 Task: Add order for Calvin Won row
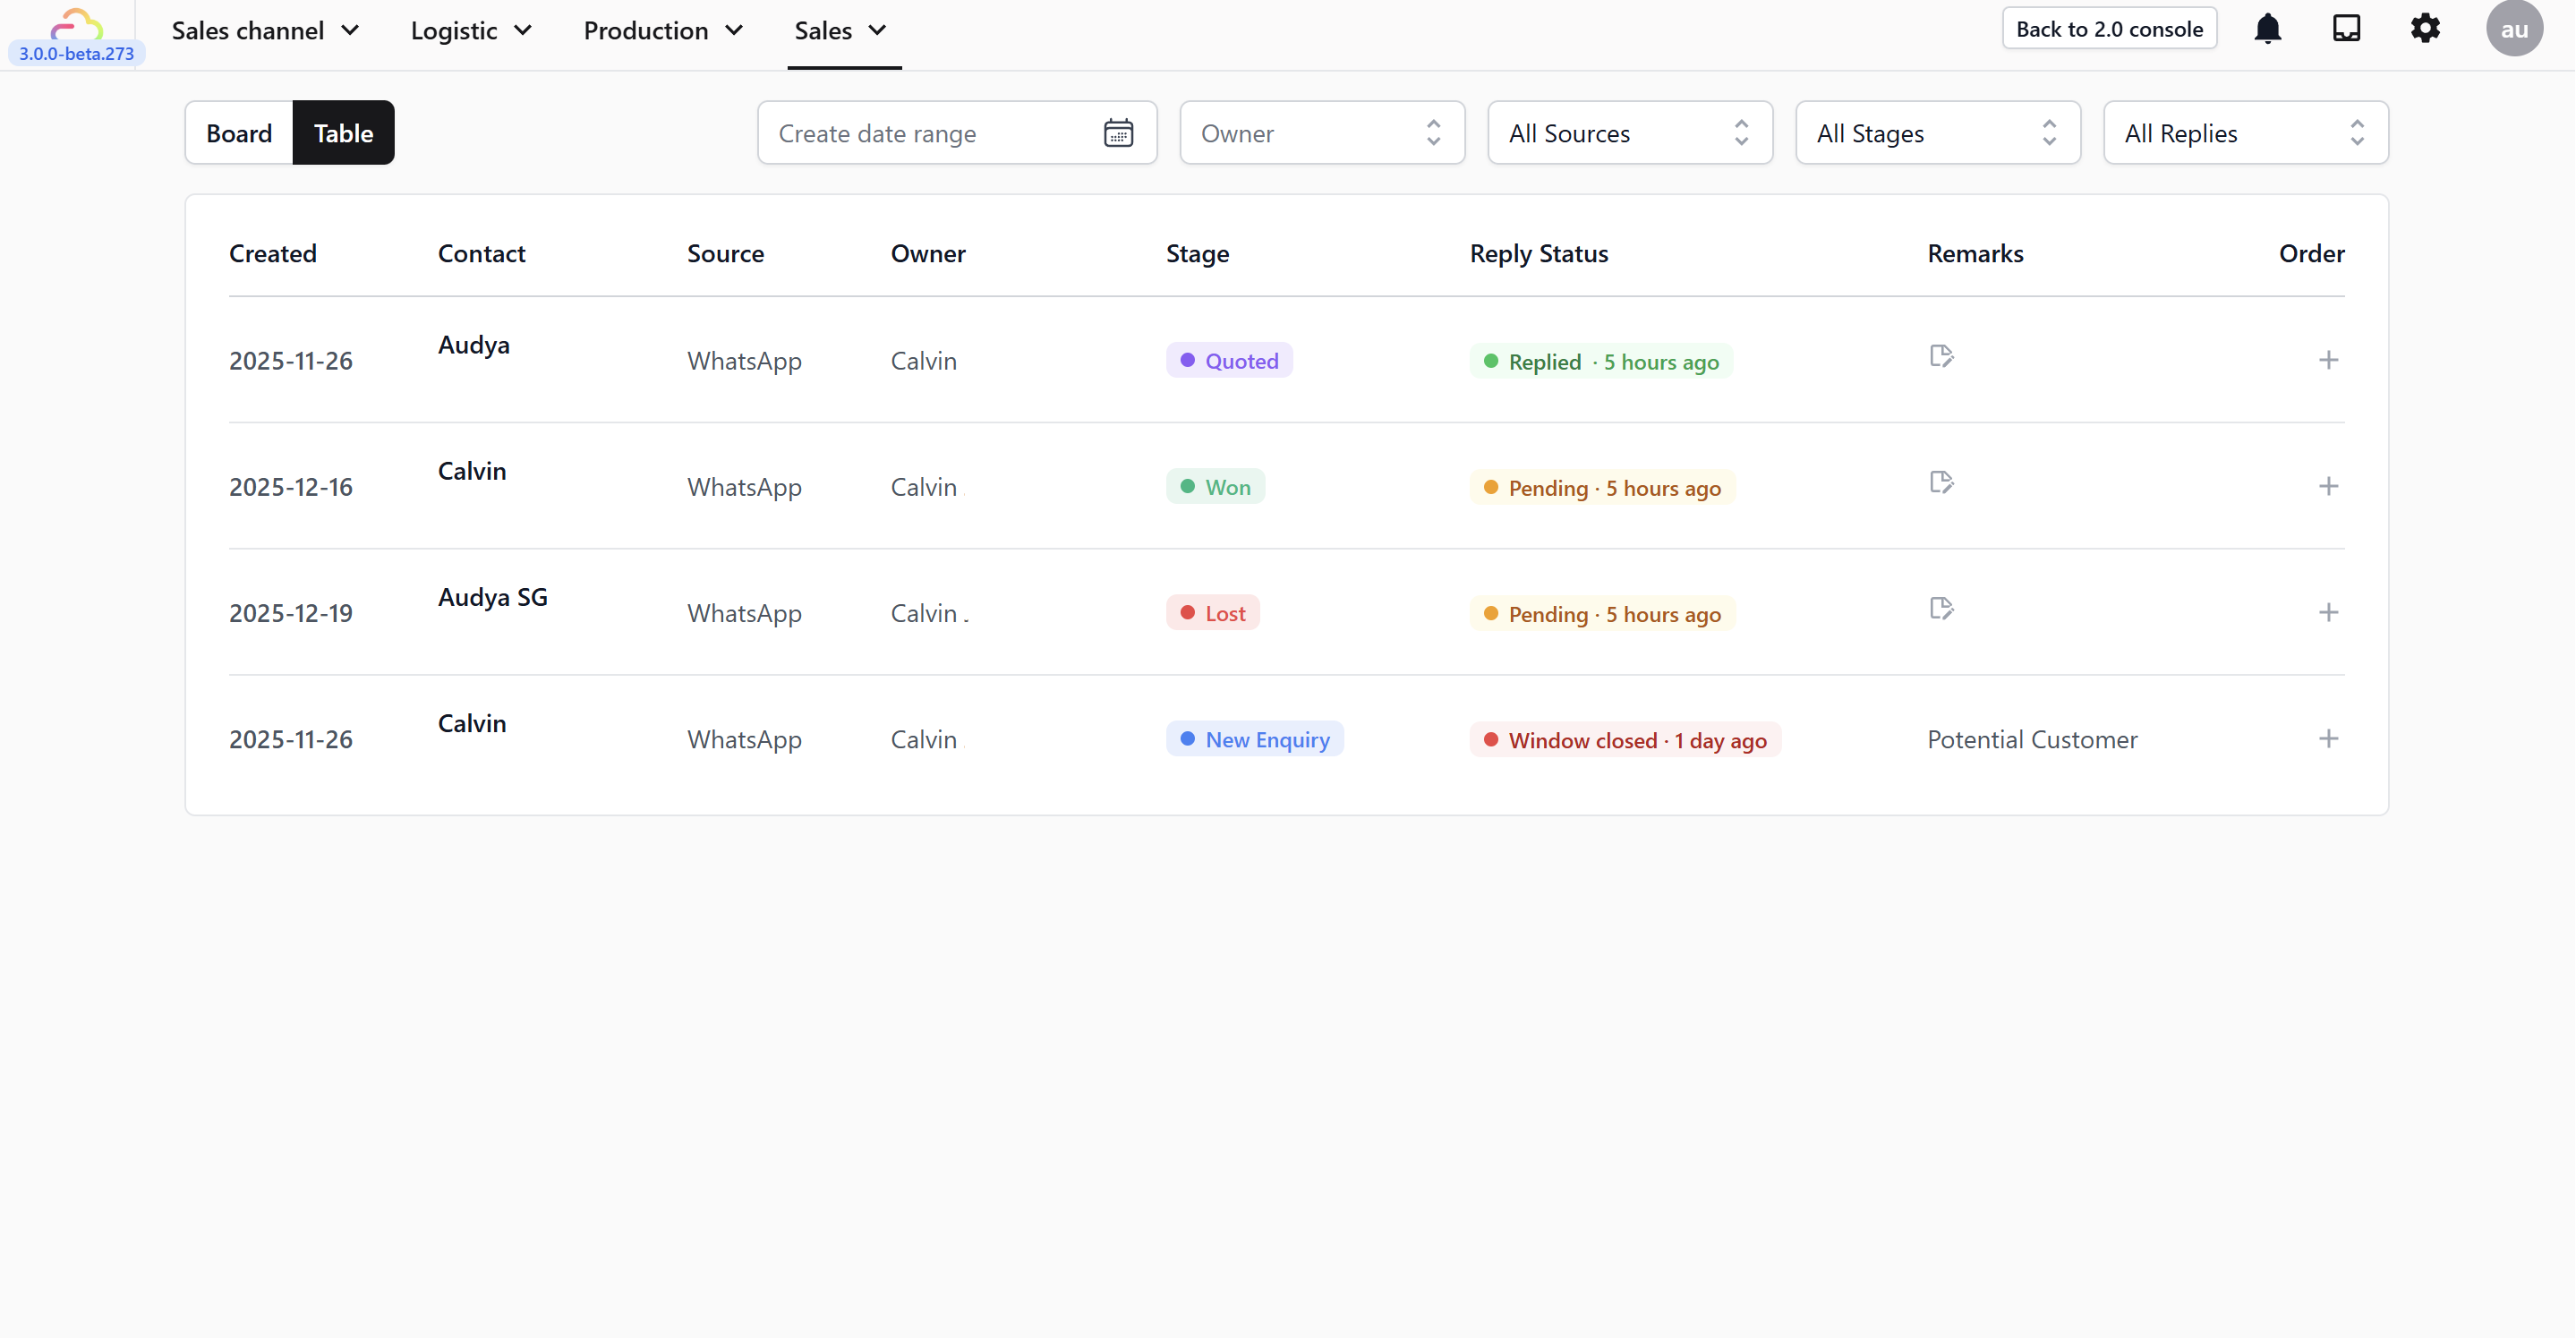(2328, 486)
